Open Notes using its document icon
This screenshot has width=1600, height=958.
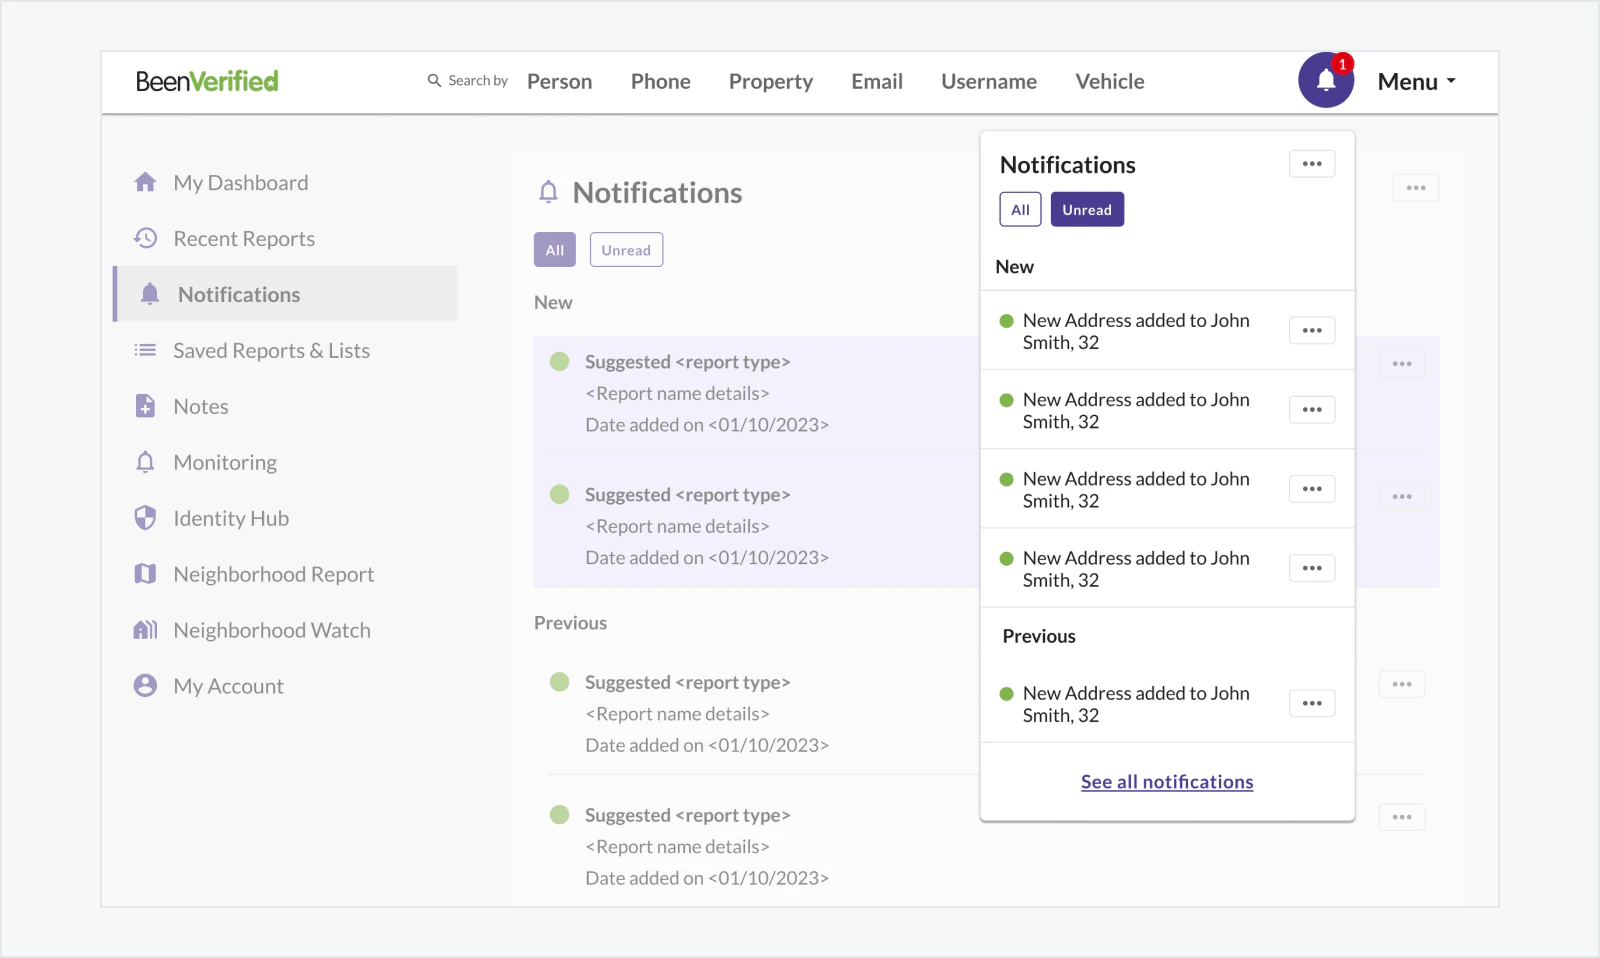click(x=145, y=406)
